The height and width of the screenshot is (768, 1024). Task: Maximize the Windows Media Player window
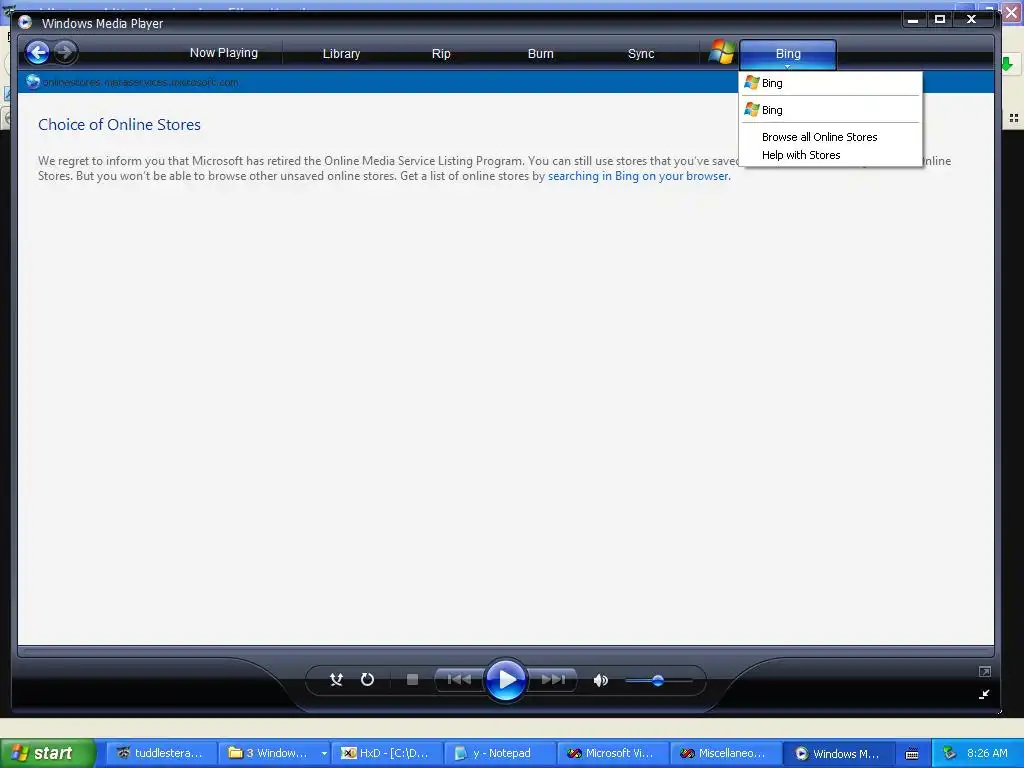pyautogui.click(x=940, y=20)
